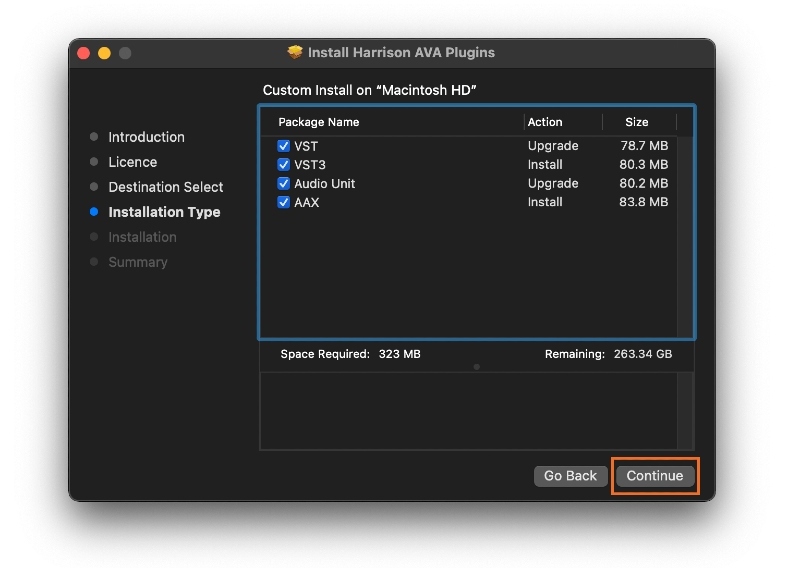Click the Size column header
This screenshot has height=568, width=800.
pyautogui.click(x=637, y=122)
